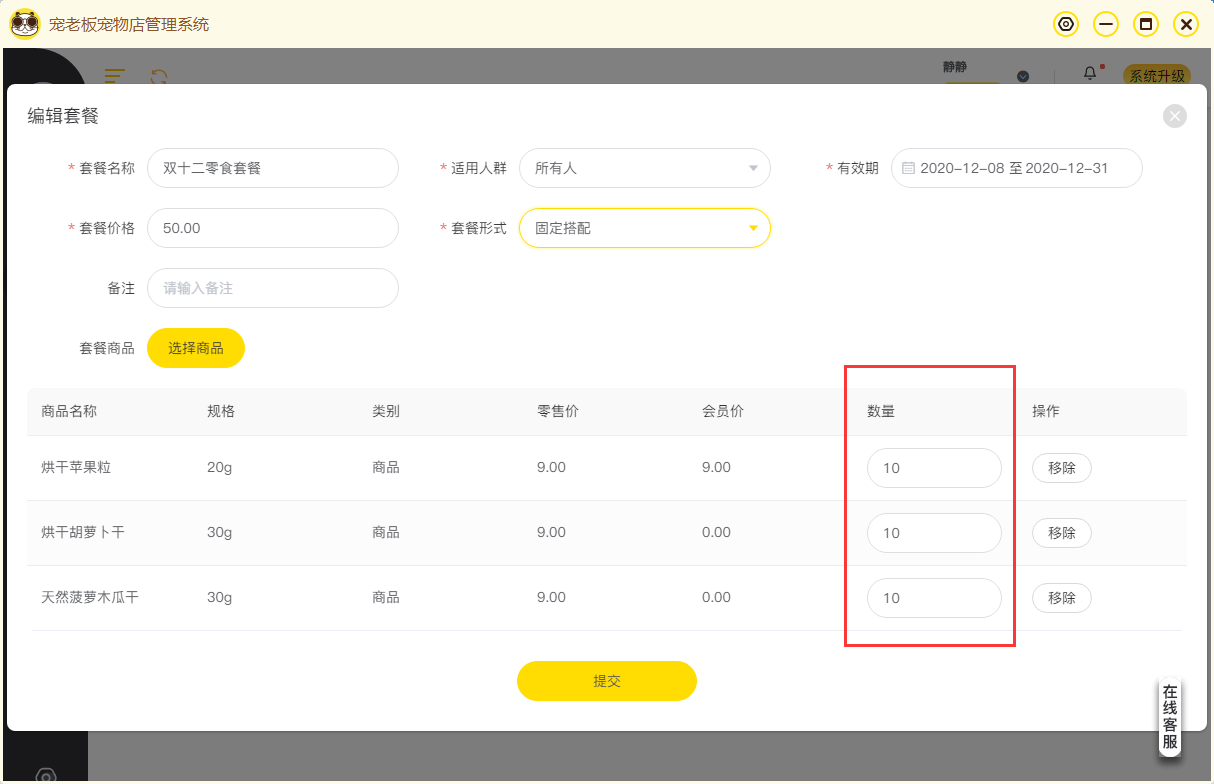Open the calendar icon in 有效期 field
Viewport: 1214px width, 784px height.
[x=908, y=168]
